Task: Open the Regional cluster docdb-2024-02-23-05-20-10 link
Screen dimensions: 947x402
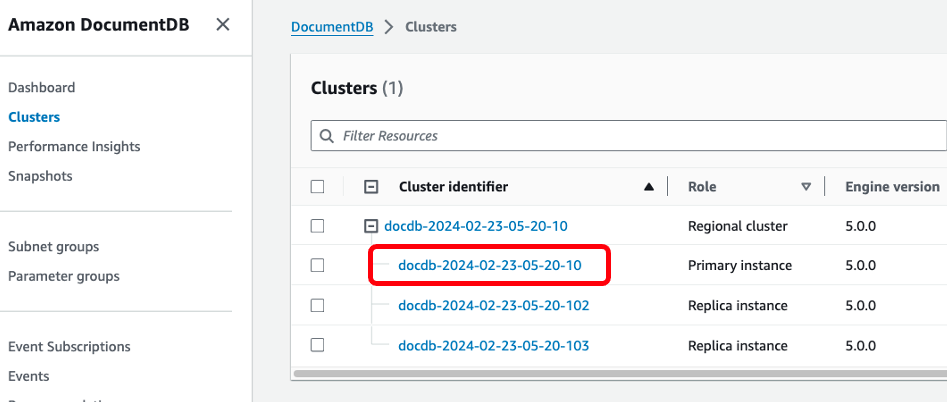Action: pyautogui.click(x=476, y=226)
